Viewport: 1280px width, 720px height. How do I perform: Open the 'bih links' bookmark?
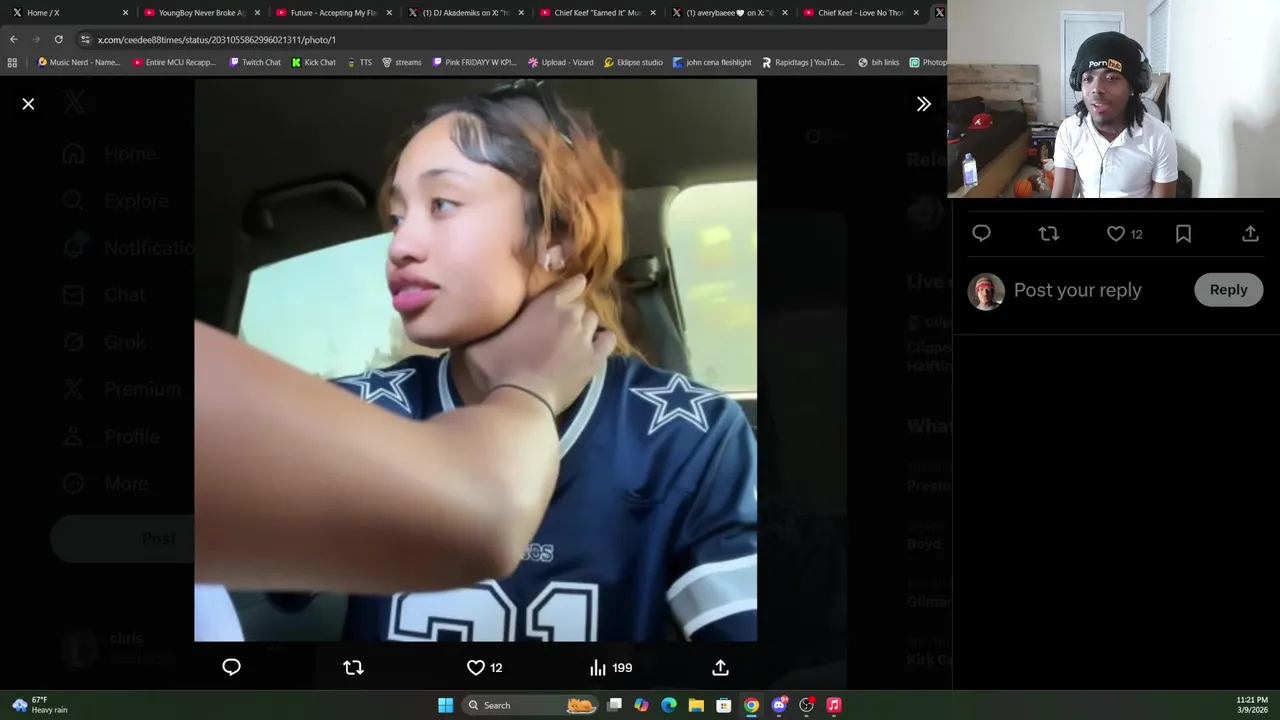point(878,62)
